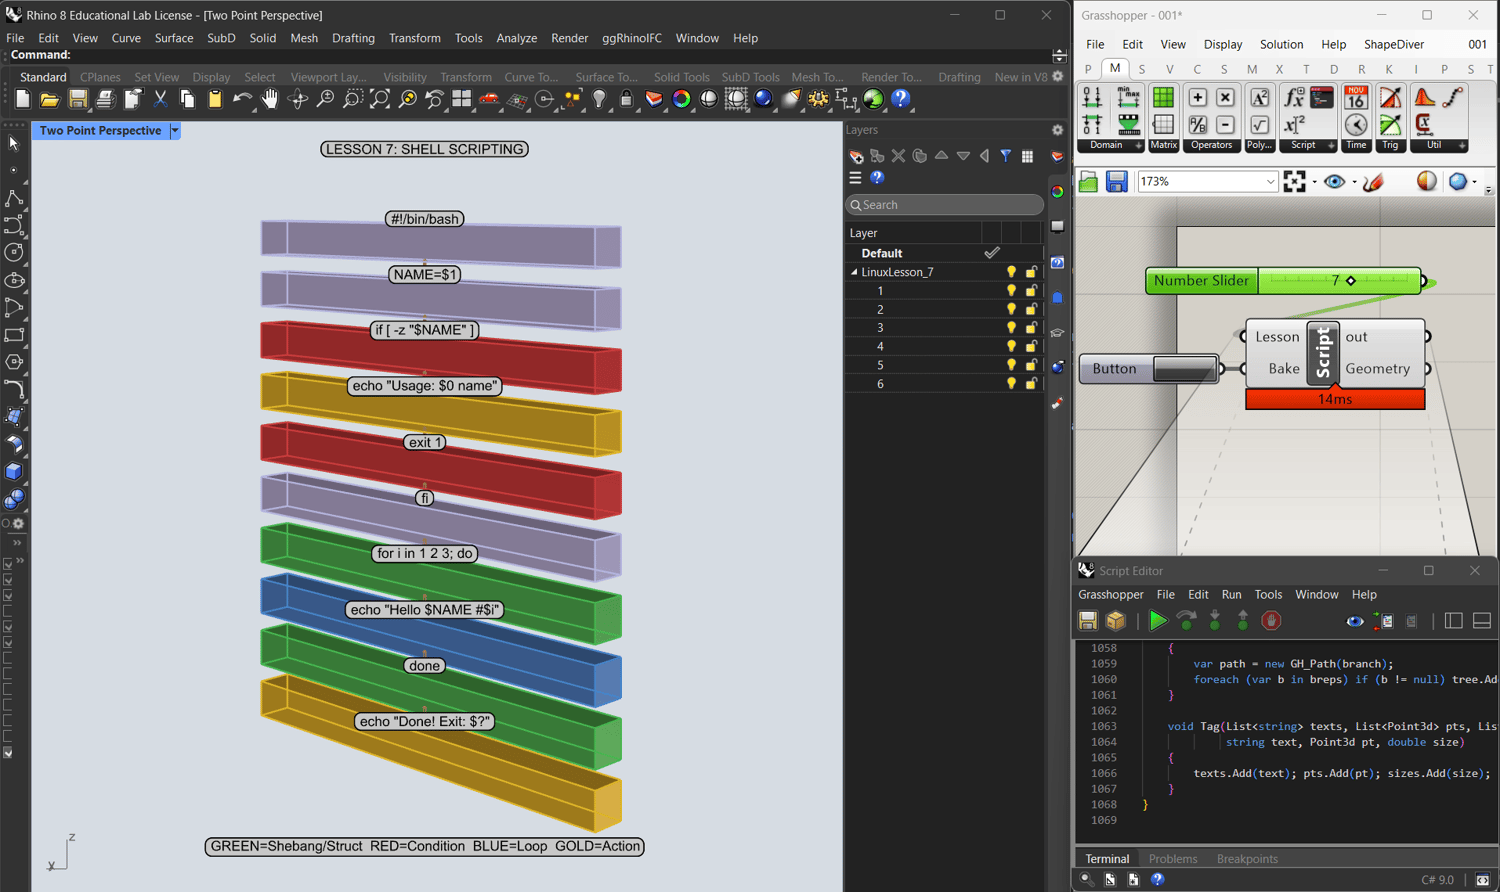Save the Grasshopper document via floppy icon
This screenshot has width=1500, height=892.
tap(1117, 181)
